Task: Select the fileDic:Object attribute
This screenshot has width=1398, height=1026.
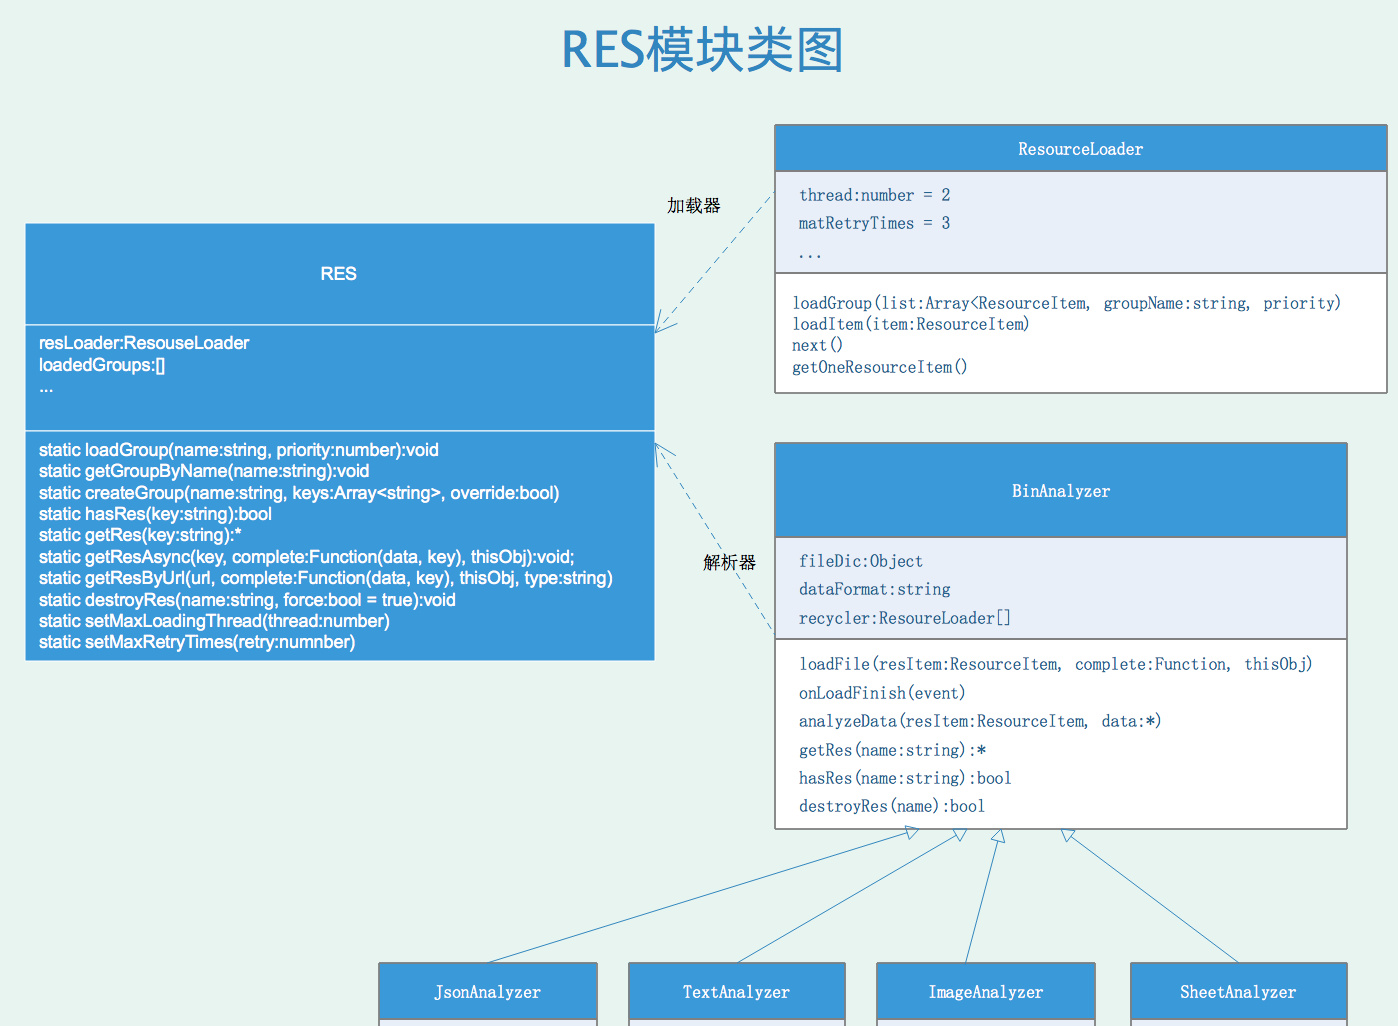Action: 860,561
